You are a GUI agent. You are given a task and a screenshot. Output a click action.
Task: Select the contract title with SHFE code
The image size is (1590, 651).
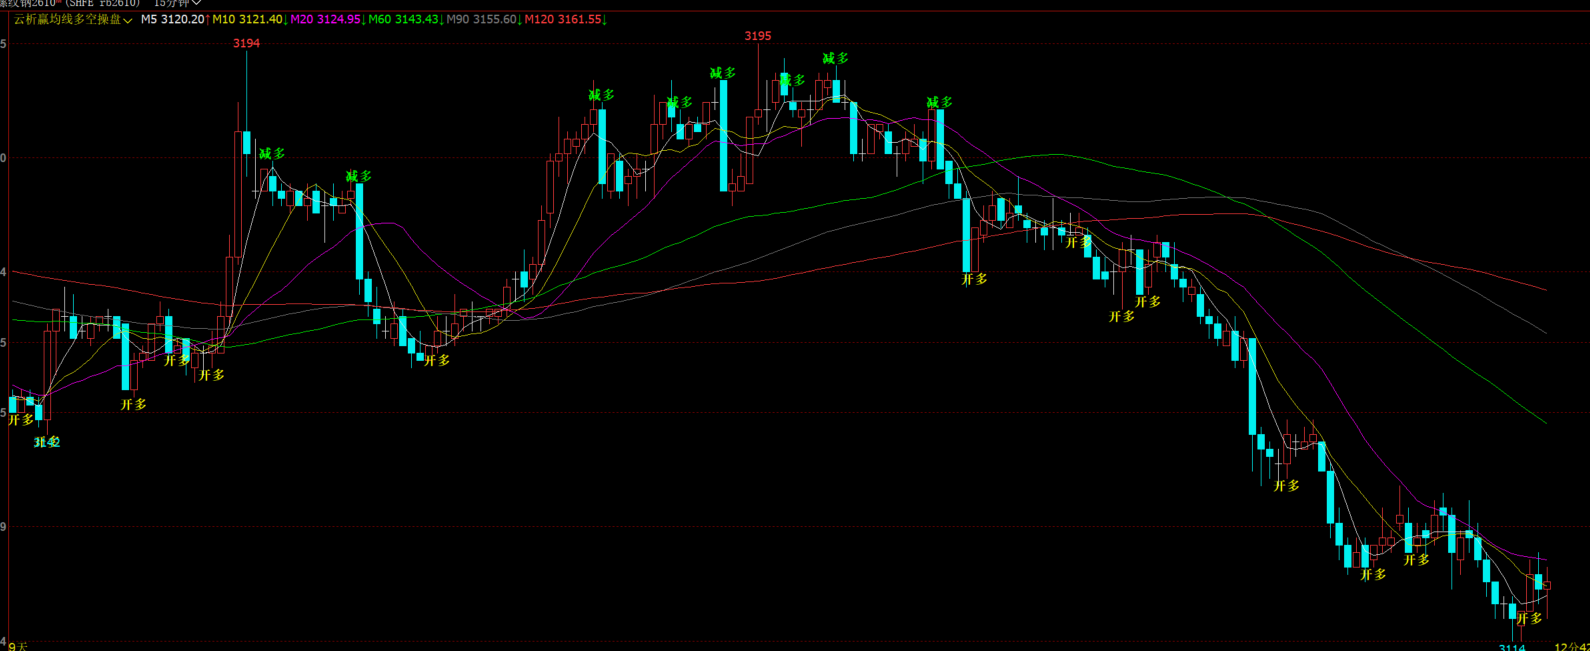pyautogui.click(x=70, y=4)
